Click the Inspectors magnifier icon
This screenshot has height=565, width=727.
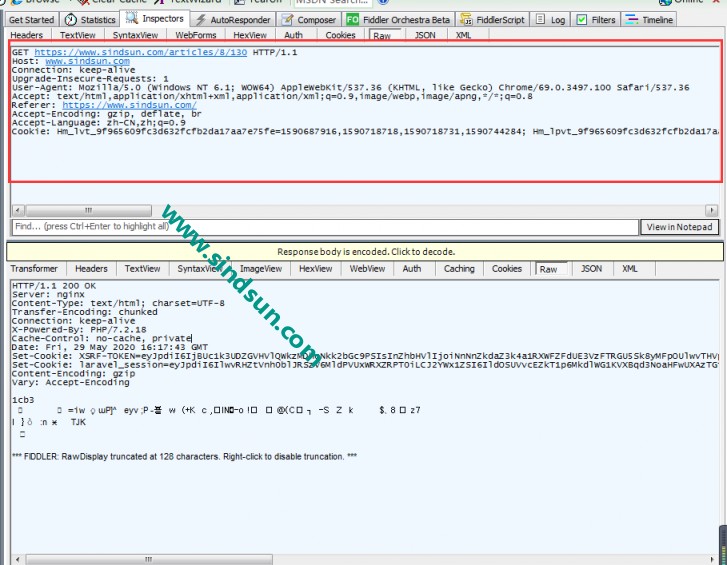132,19
